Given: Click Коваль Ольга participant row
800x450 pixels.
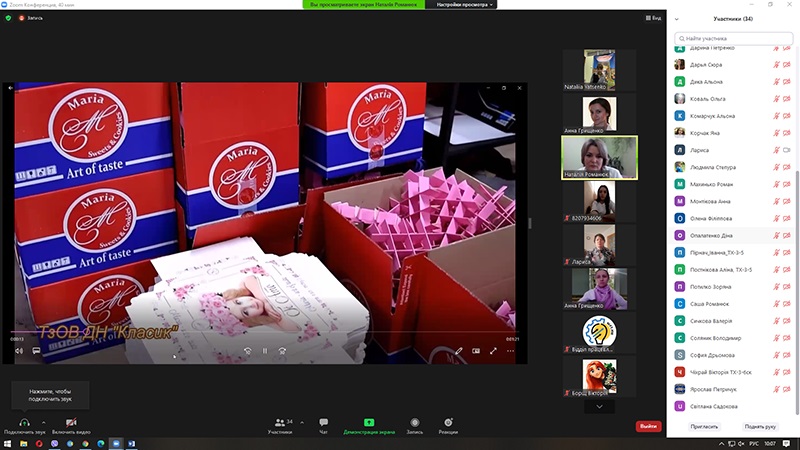Looking at the screenshot, I should [x=733, y=98].
